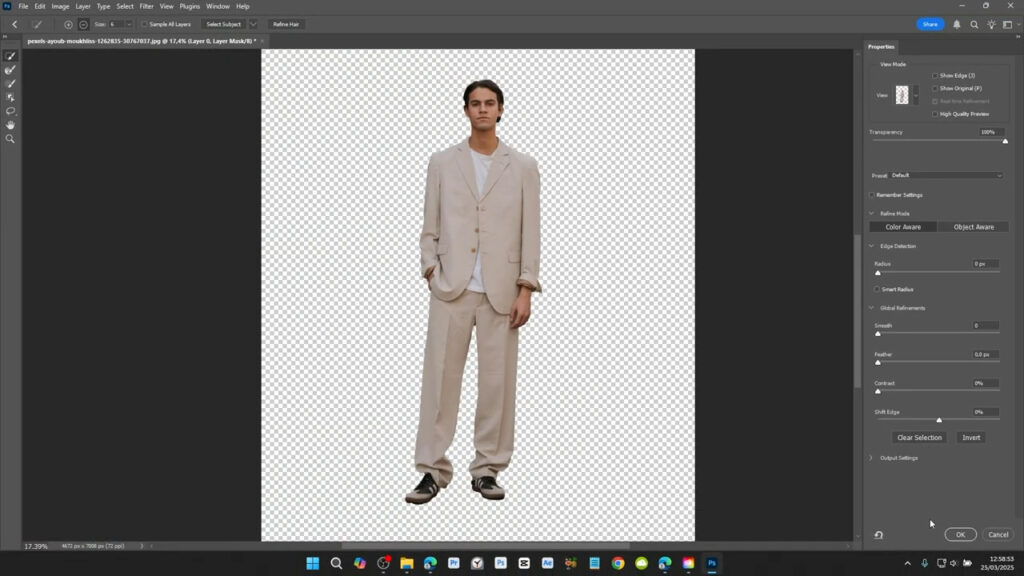Open the Select menu
The height and width of the screenshot is (576, 1024).
pos(125,5)
